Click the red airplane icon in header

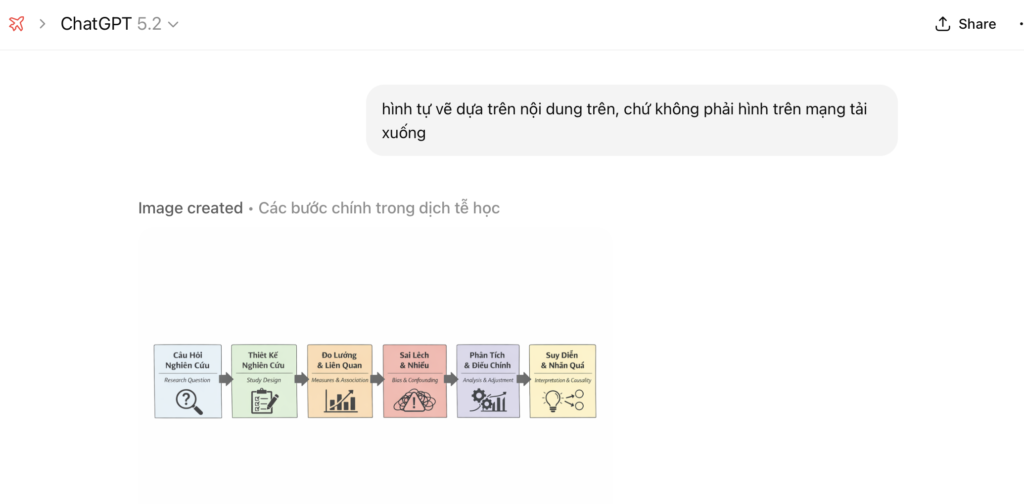coord(16,24)
